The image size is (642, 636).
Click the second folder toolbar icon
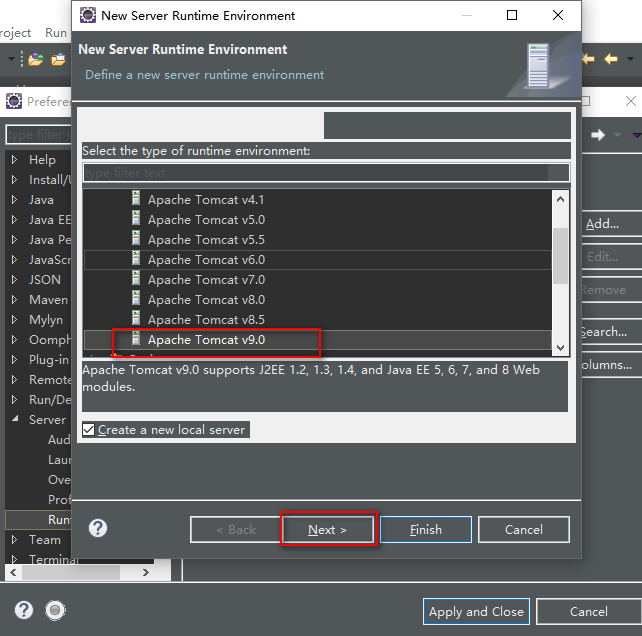[58, 60]
